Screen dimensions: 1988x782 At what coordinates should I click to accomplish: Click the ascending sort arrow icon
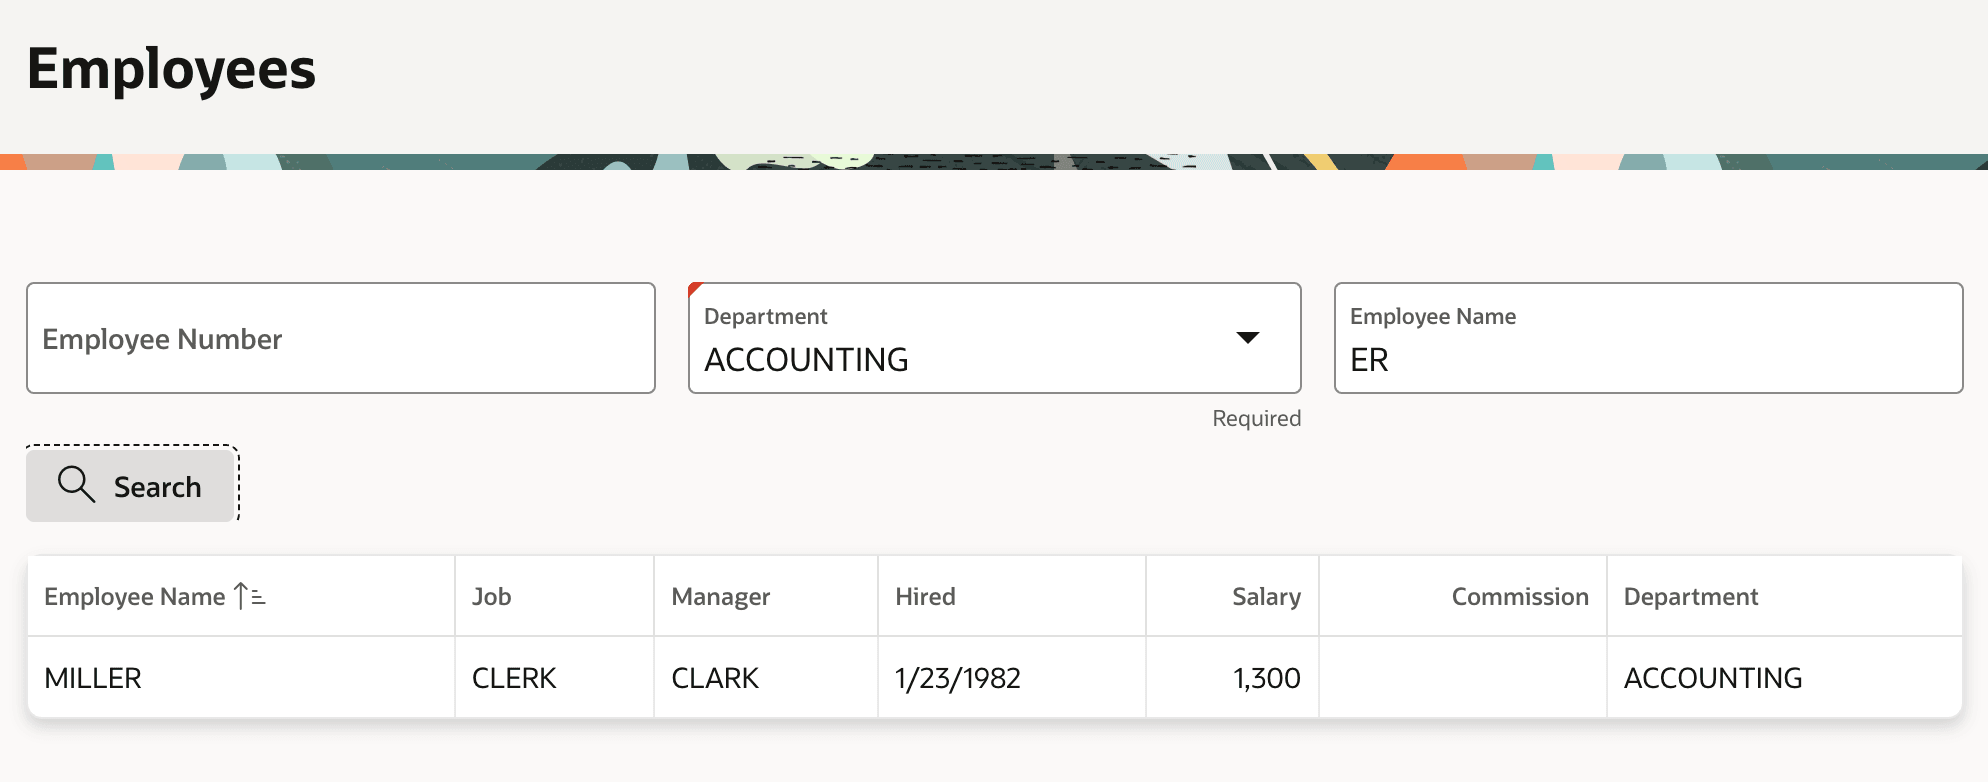click(x=249, y=596)
